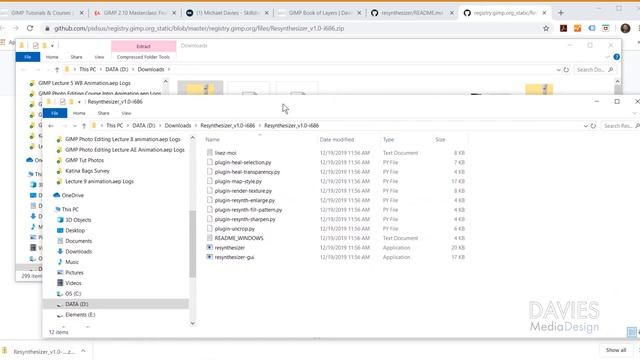Select the README_WINDOWS text document
Image resolution: width=640 pixels, height=360 pixels.
(239, 238)
